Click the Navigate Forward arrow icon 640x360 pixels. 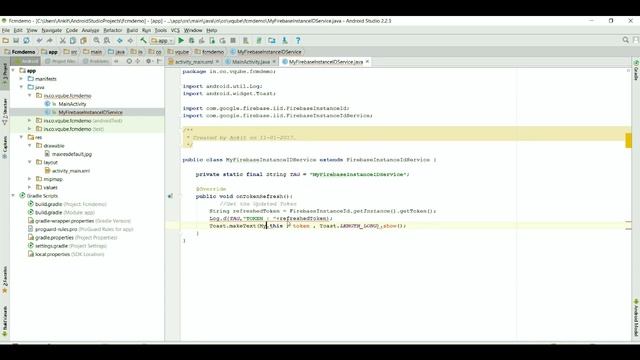click(130, 40)
